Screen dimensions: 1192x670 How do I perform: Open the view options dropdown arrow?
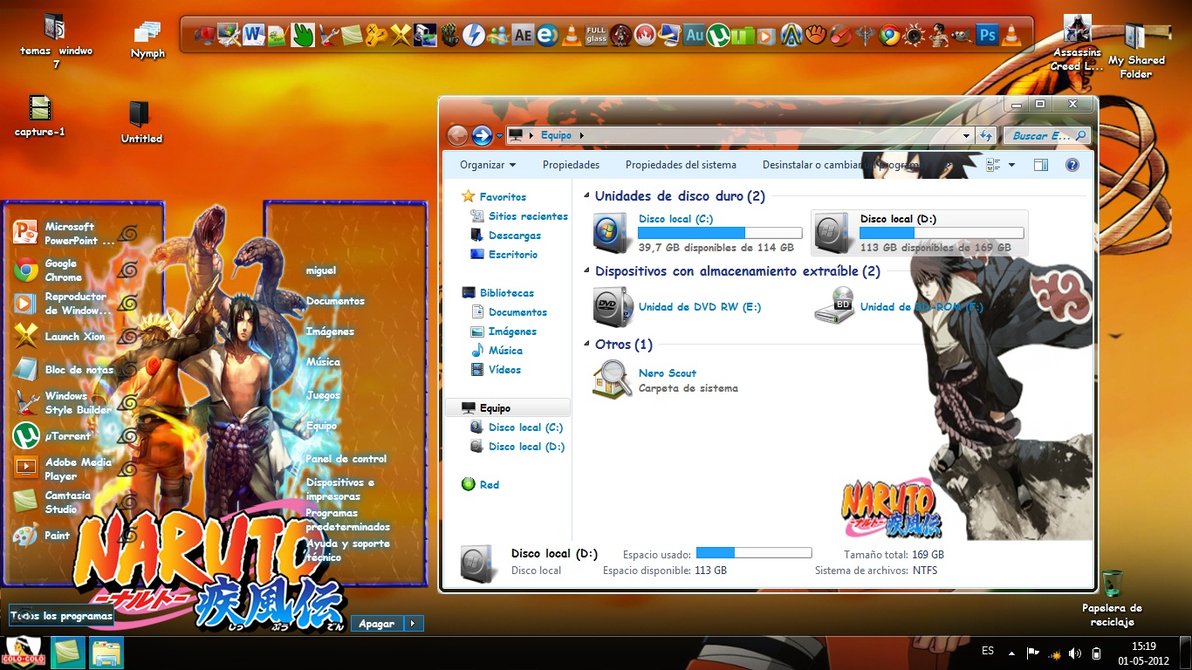(x=1012, y=165)
